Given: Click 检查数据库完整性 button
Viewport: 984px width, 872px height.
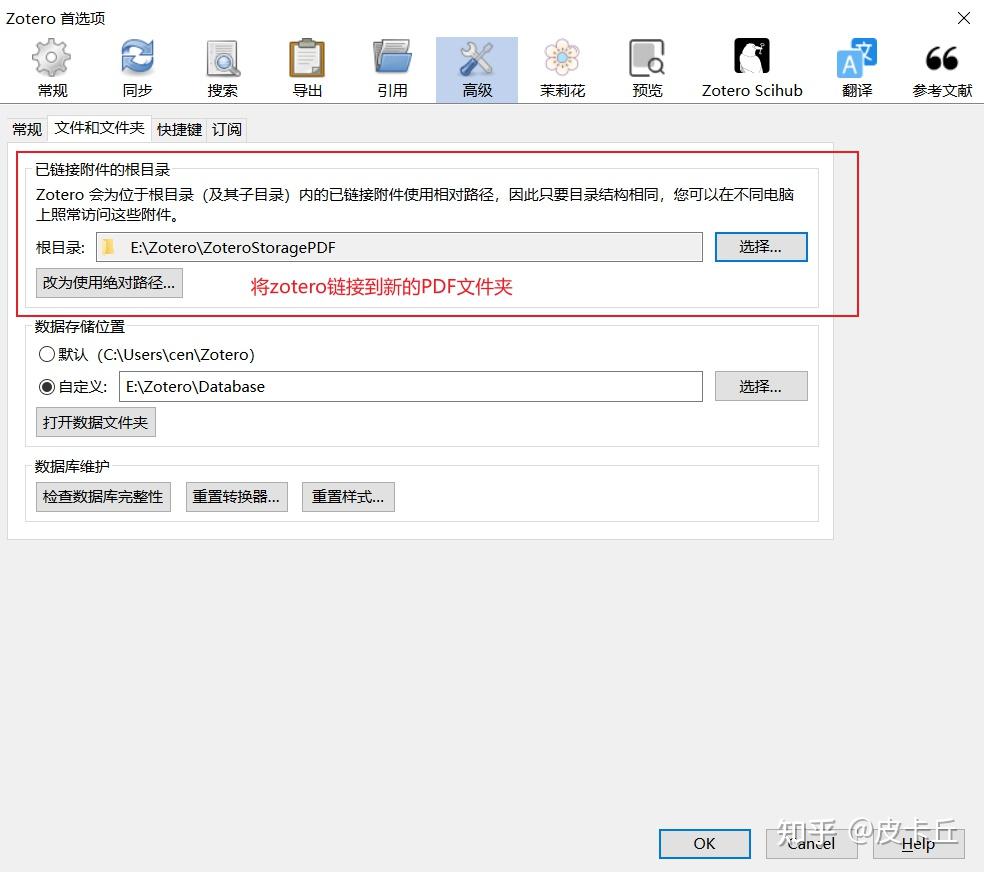Looking at the screenshot, I should point(103,497).
